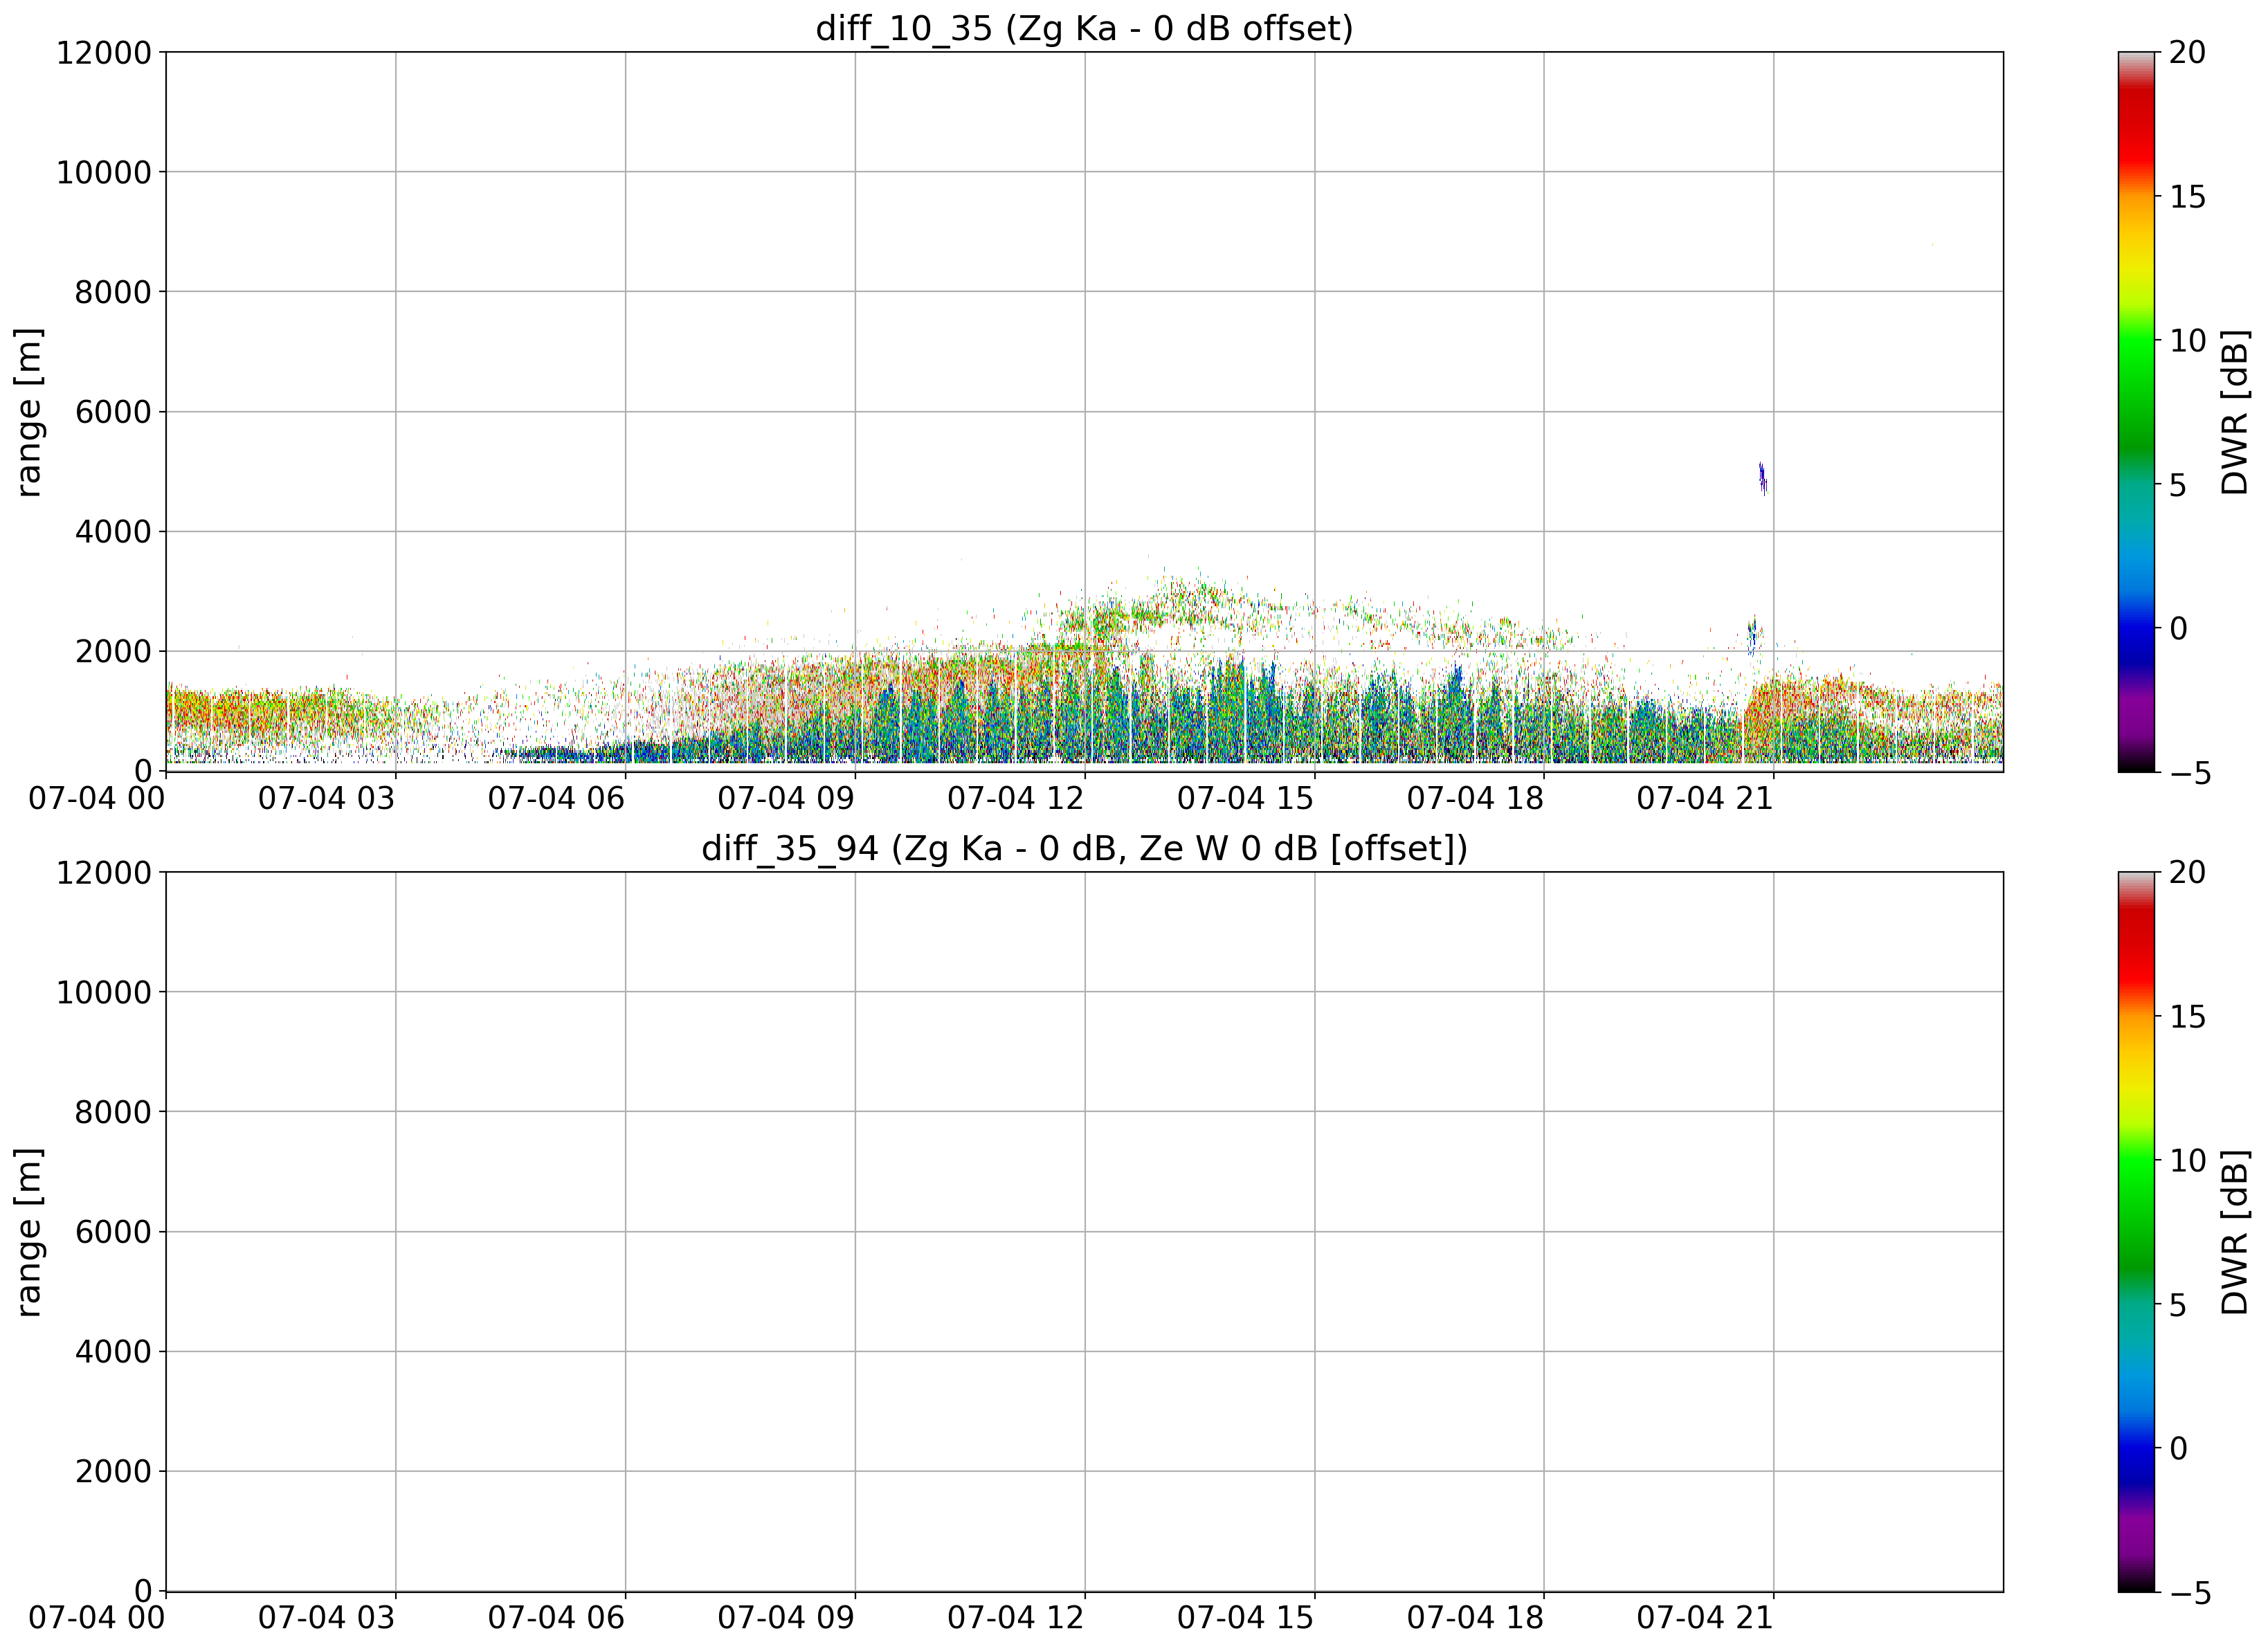Click the bottom colorbar 20 tick label
Screen dimensions: 2268x1649
[2187, 872]
